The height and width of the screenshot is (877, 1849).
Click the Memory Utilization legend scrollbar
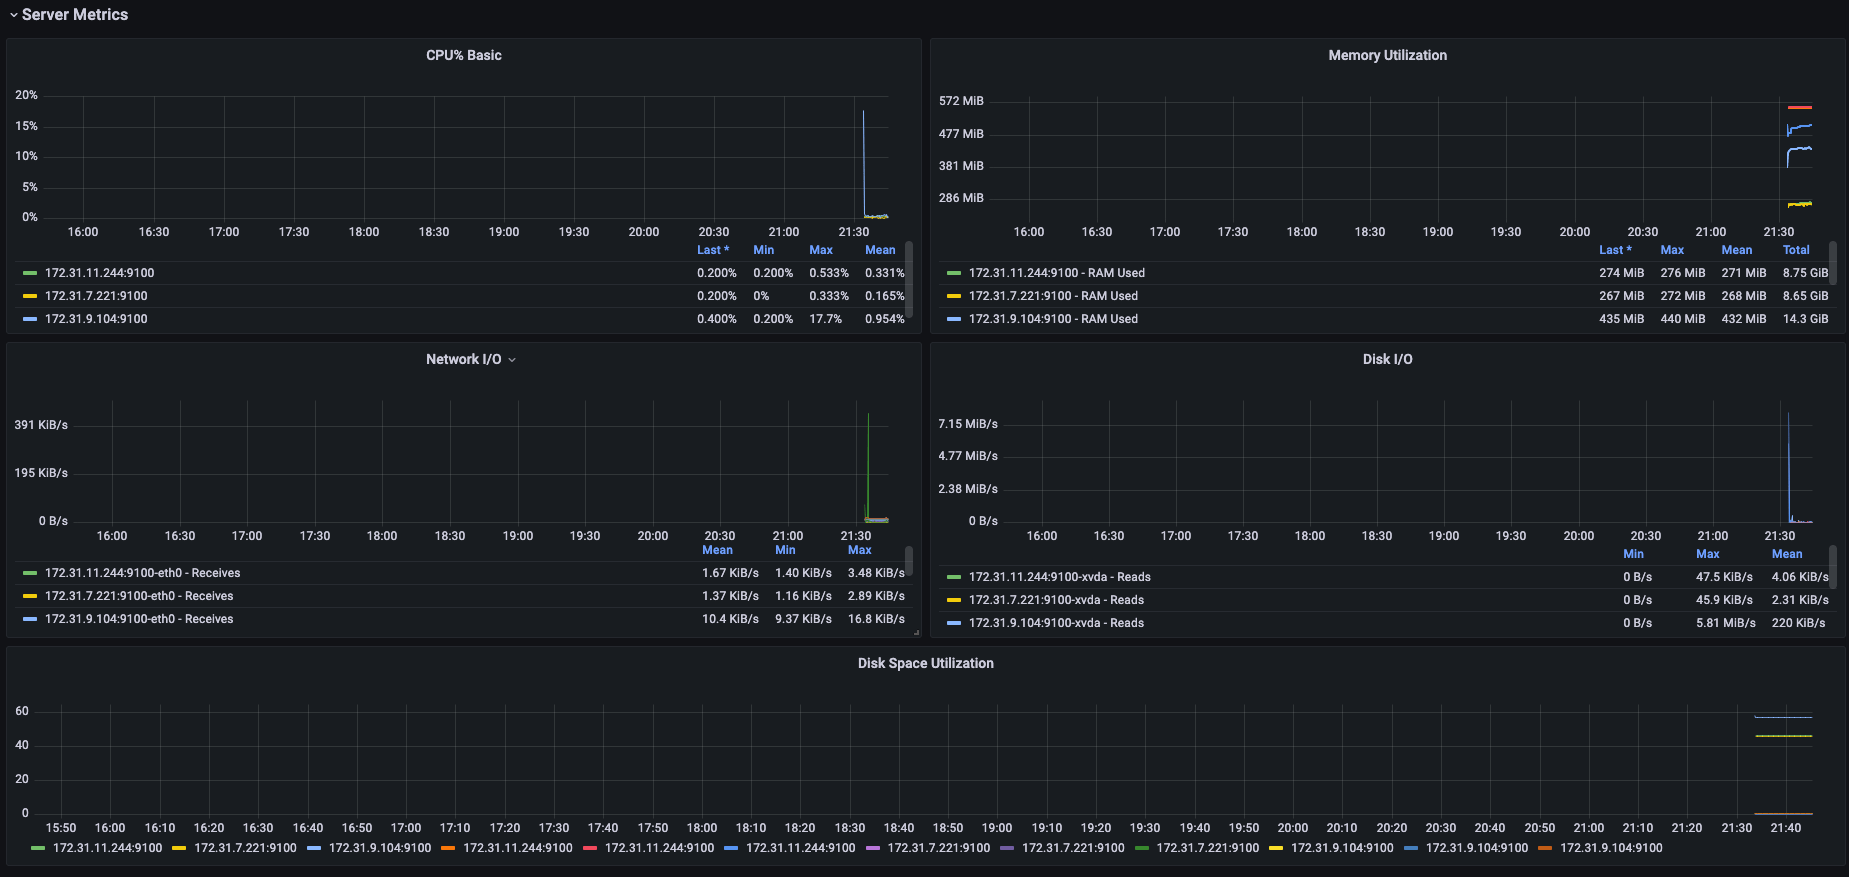tap(1832, 263)
